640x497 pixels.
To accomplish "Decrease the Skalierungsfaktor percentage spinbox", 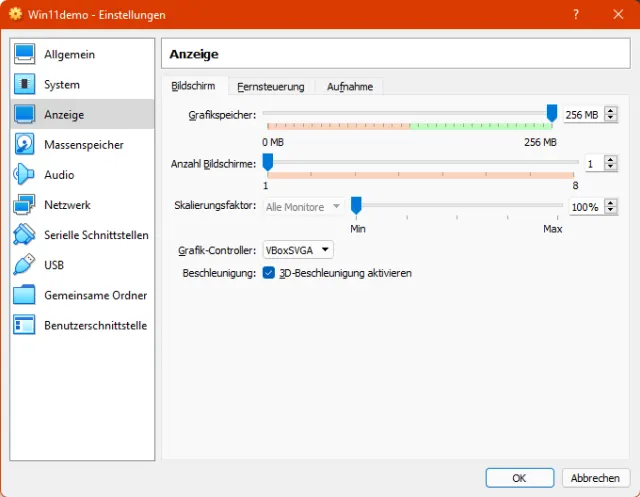I will (x=610, y=211).
